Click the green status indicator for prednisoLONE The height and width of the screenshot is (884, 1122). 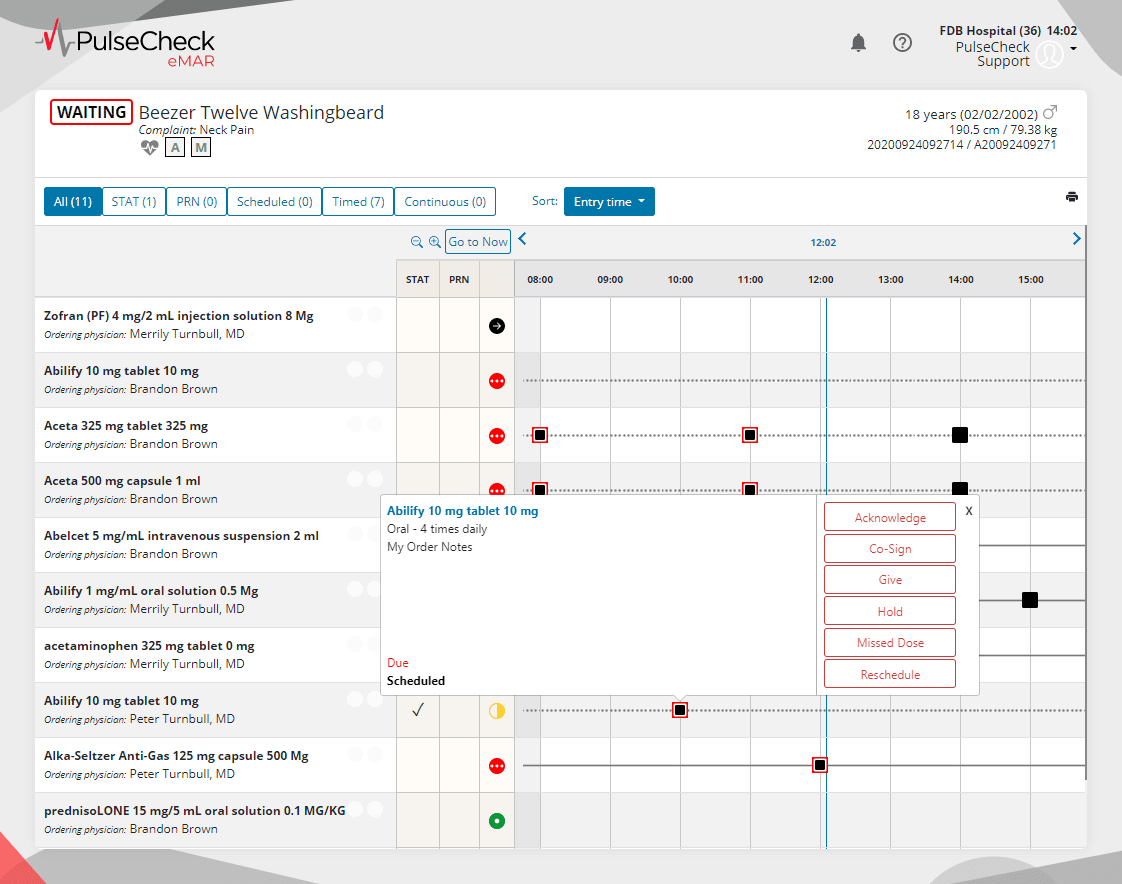click(x=496, y=820)
